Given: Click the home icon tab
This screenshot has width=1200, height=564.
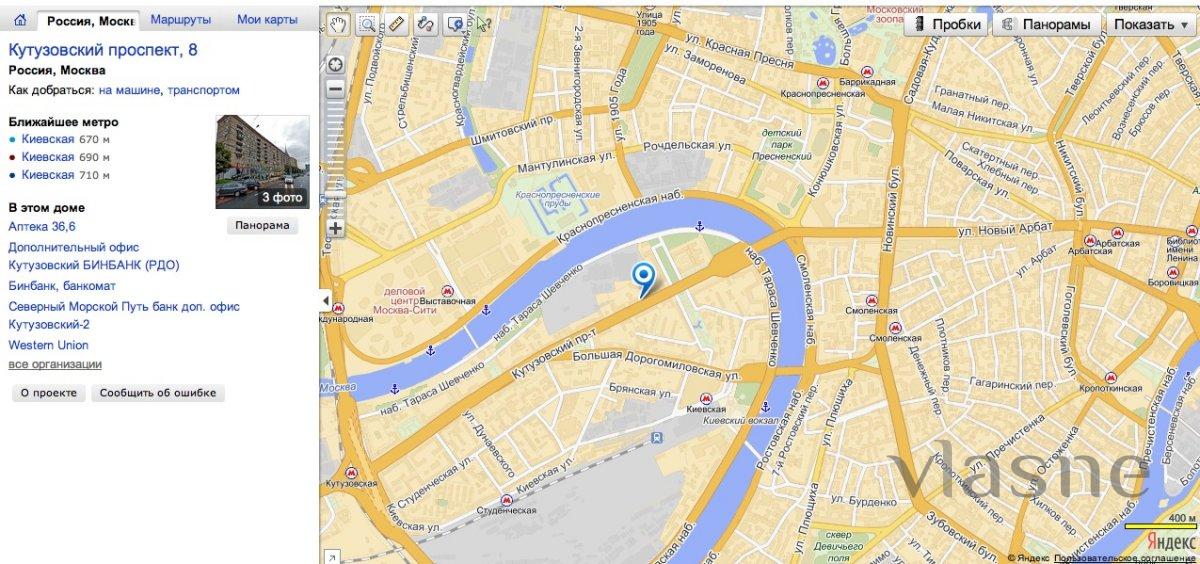Looking at the screenshot, I should 19,20.
